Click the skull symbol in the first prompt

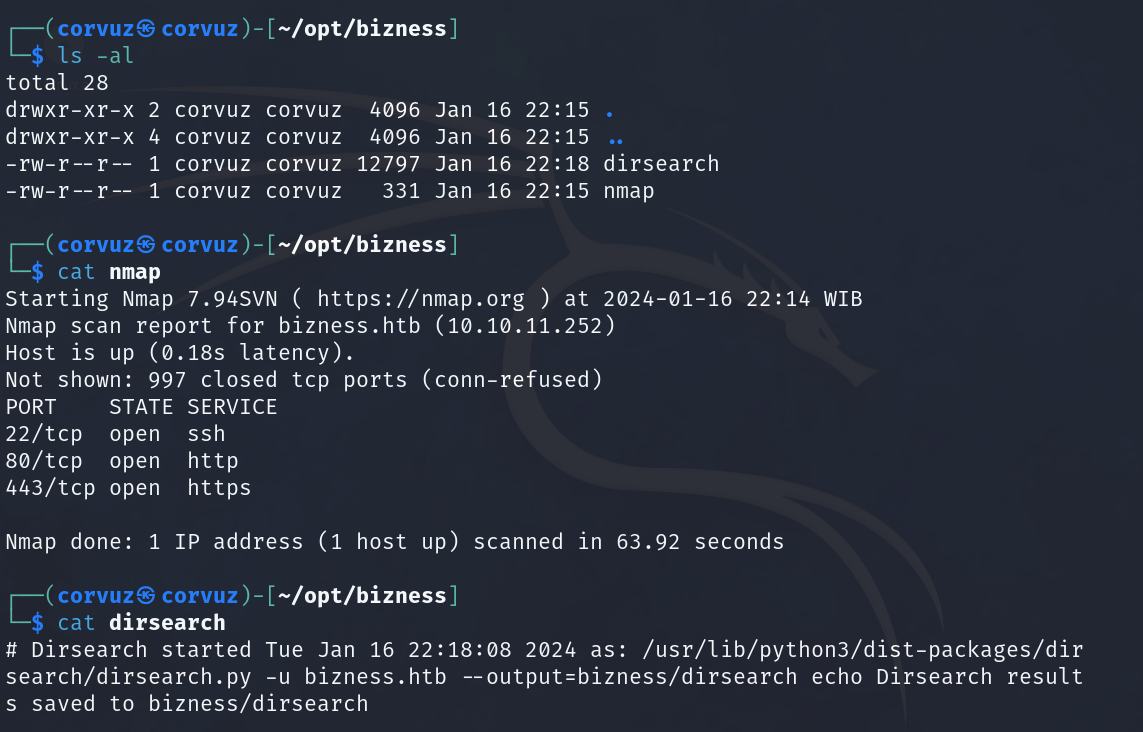coord(147,29)
